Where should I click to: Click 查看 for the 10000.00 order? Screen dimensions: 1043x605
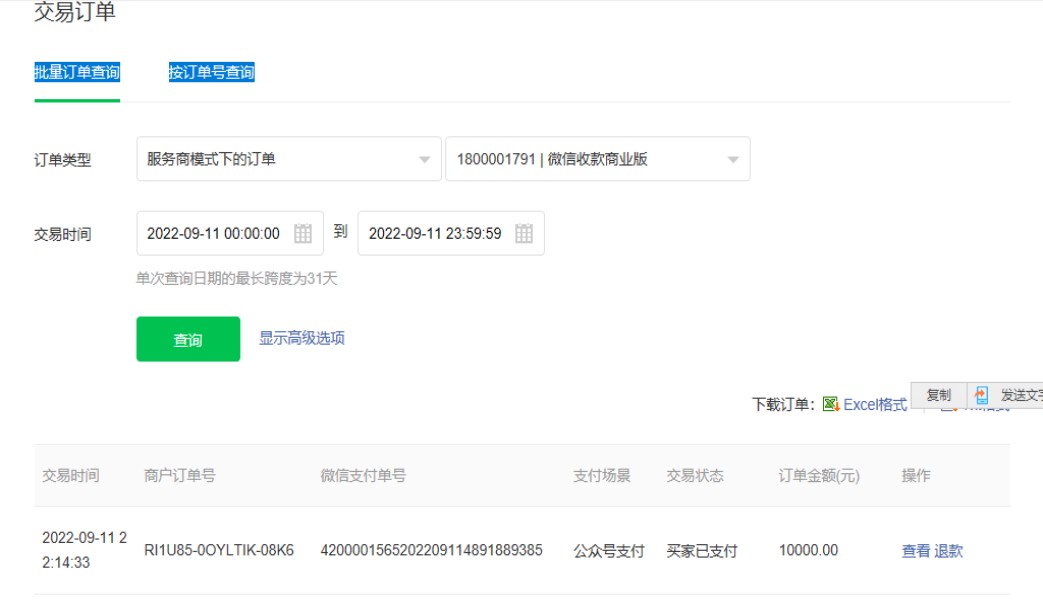[915, 551]
